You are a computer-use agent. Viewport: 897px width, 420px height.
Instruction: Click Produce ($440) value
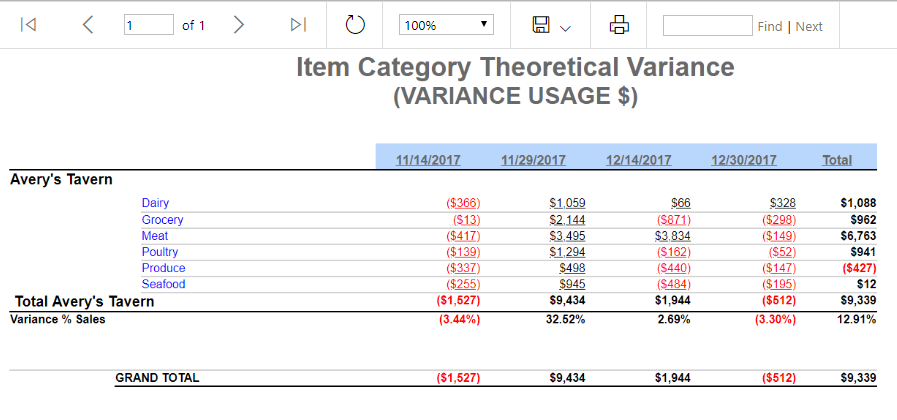[674, 268]
